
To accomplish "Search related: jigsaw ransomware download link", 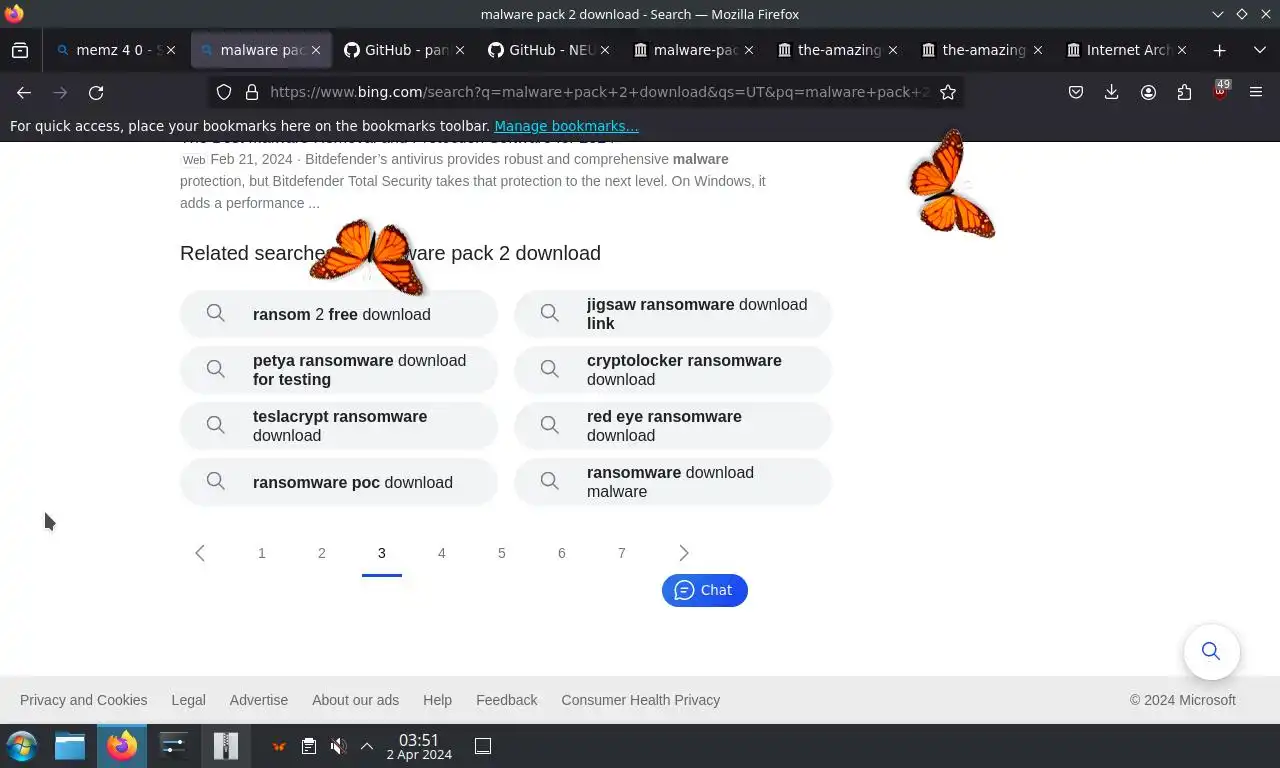I will pyautogui.click(x=673, y=314).
